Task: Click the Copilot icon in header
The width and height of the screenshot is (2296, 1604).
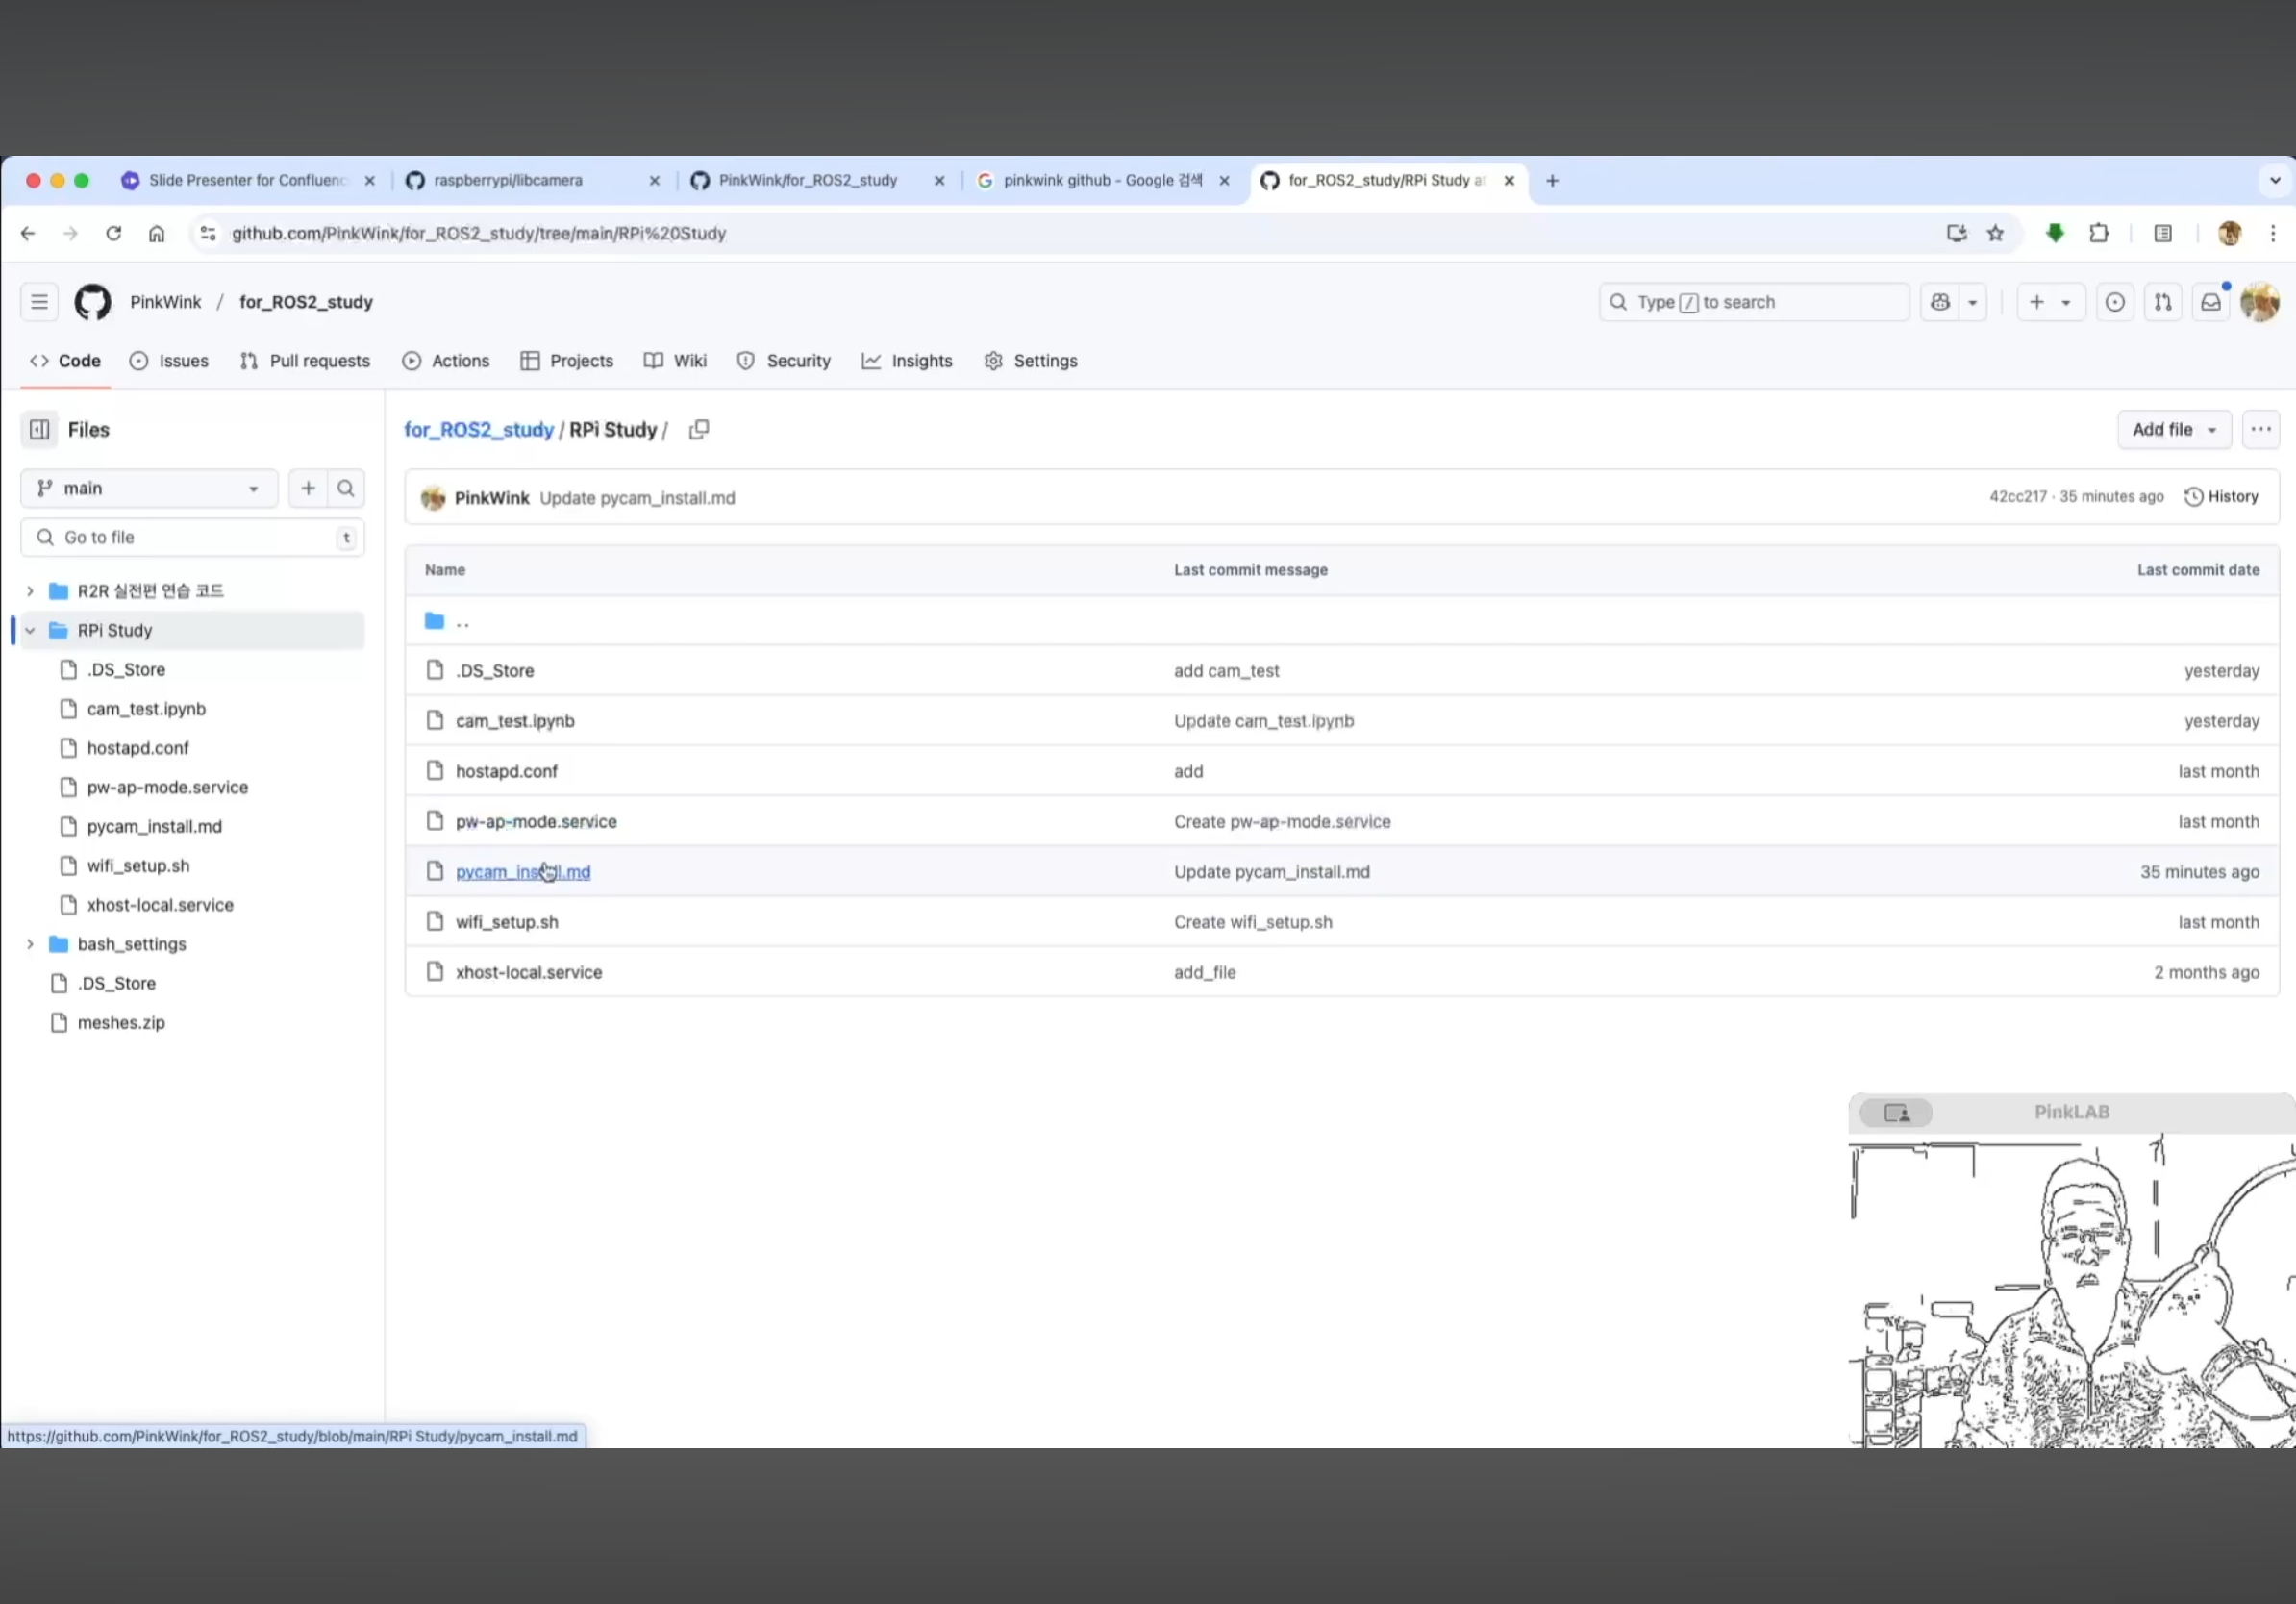Action: point(1940,302)
